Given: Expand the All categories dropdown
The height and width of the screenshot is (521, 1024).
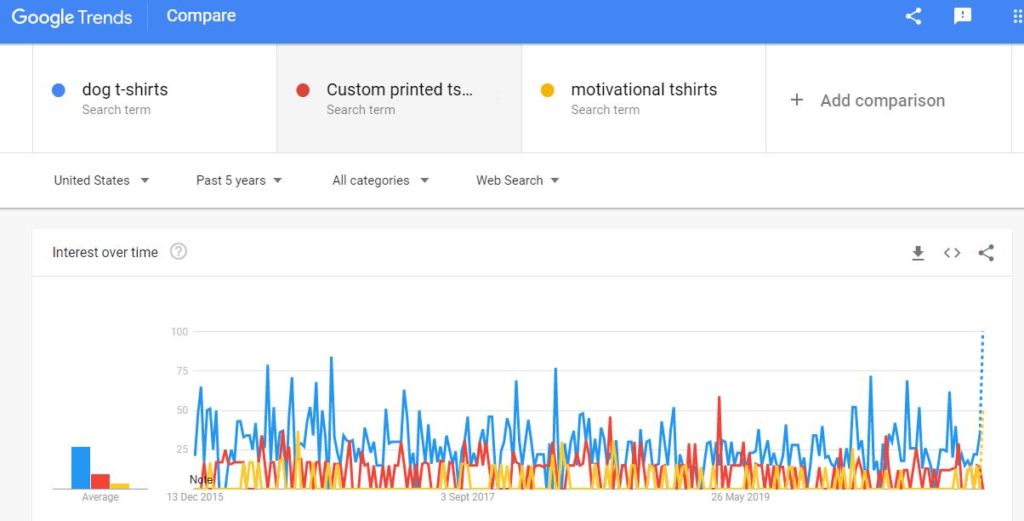Looking at the screenshot, I should pos(380,180).
